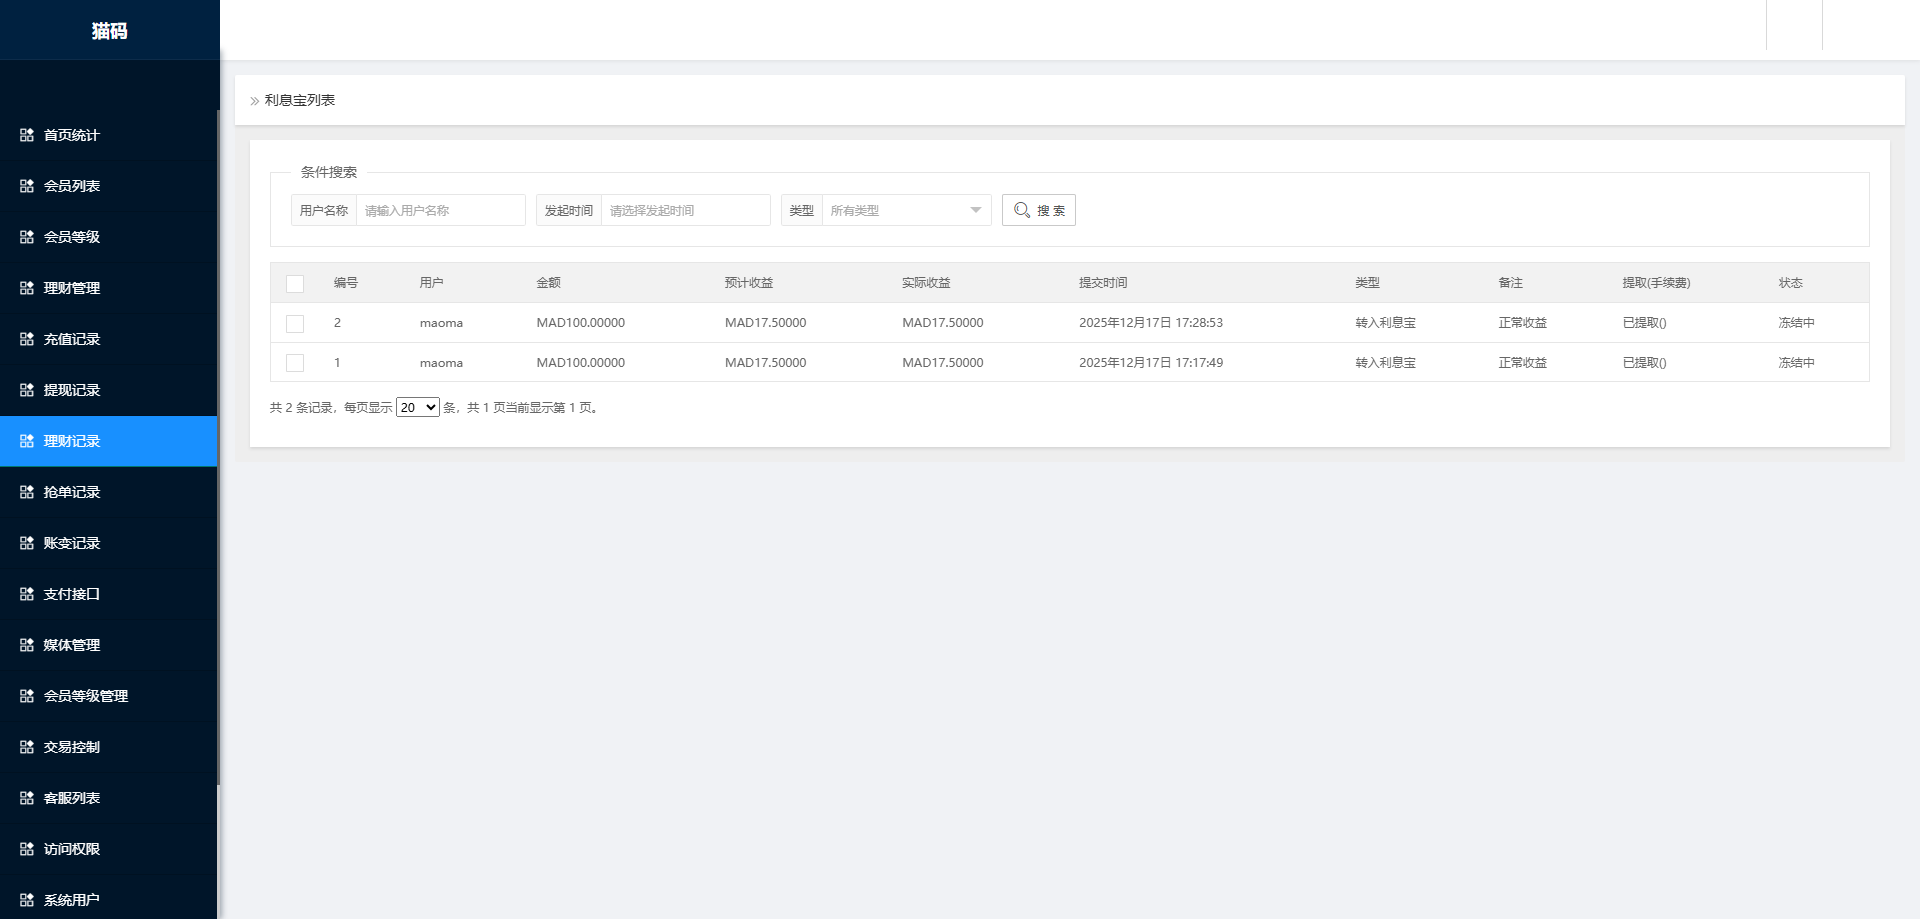Select 支付接口 in the sidebar
This screenshot has width=1920, height=919.
click(x=70, y=594)
